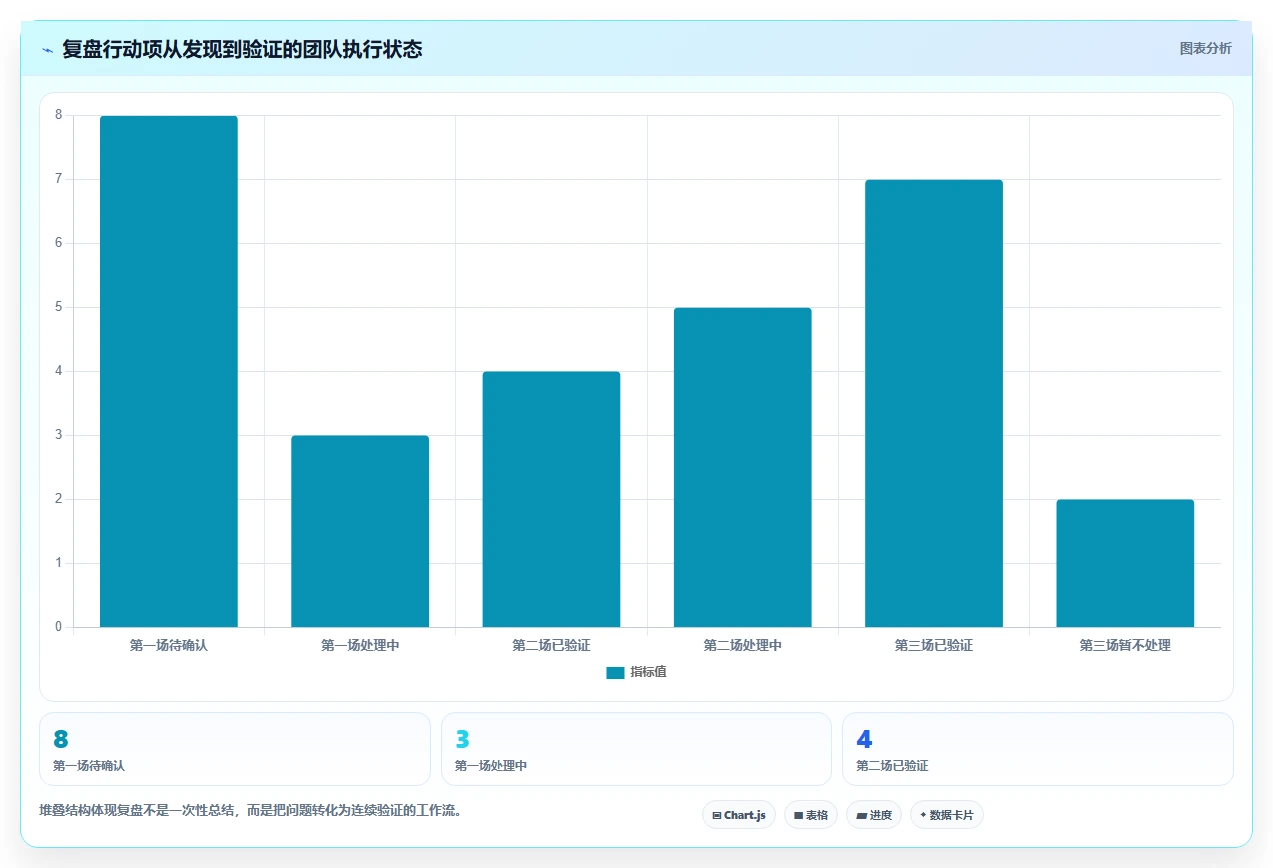Screen dimensions: 1273x868
Task: Click the y-axis value 8
Action: click(59, 115)
